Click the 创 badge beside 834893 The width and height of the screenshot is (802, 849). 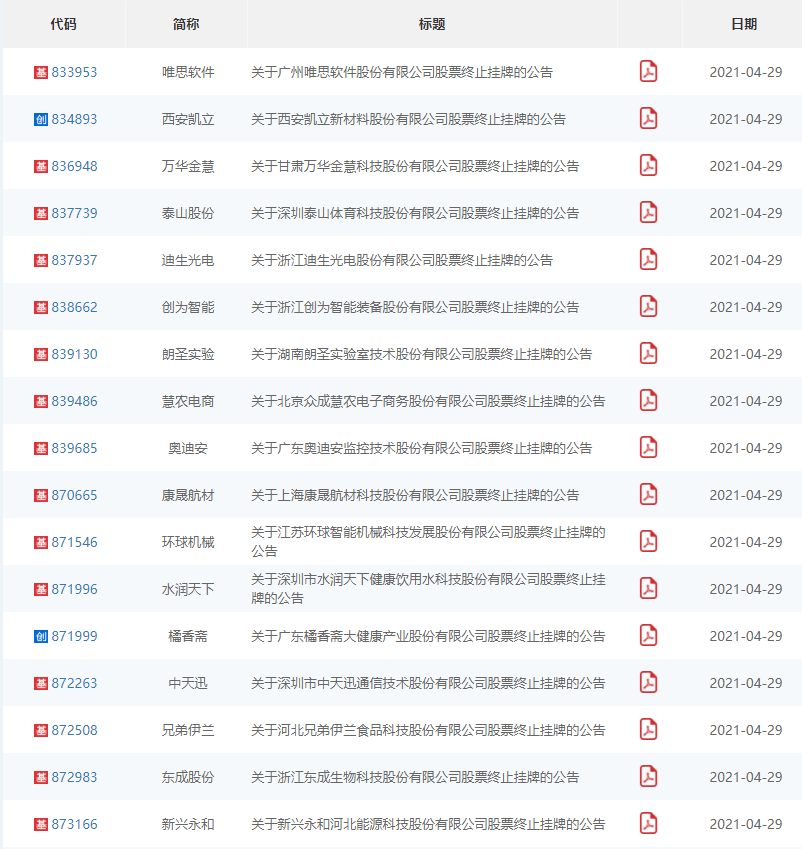pyautogui.click(x=41, y=119)
